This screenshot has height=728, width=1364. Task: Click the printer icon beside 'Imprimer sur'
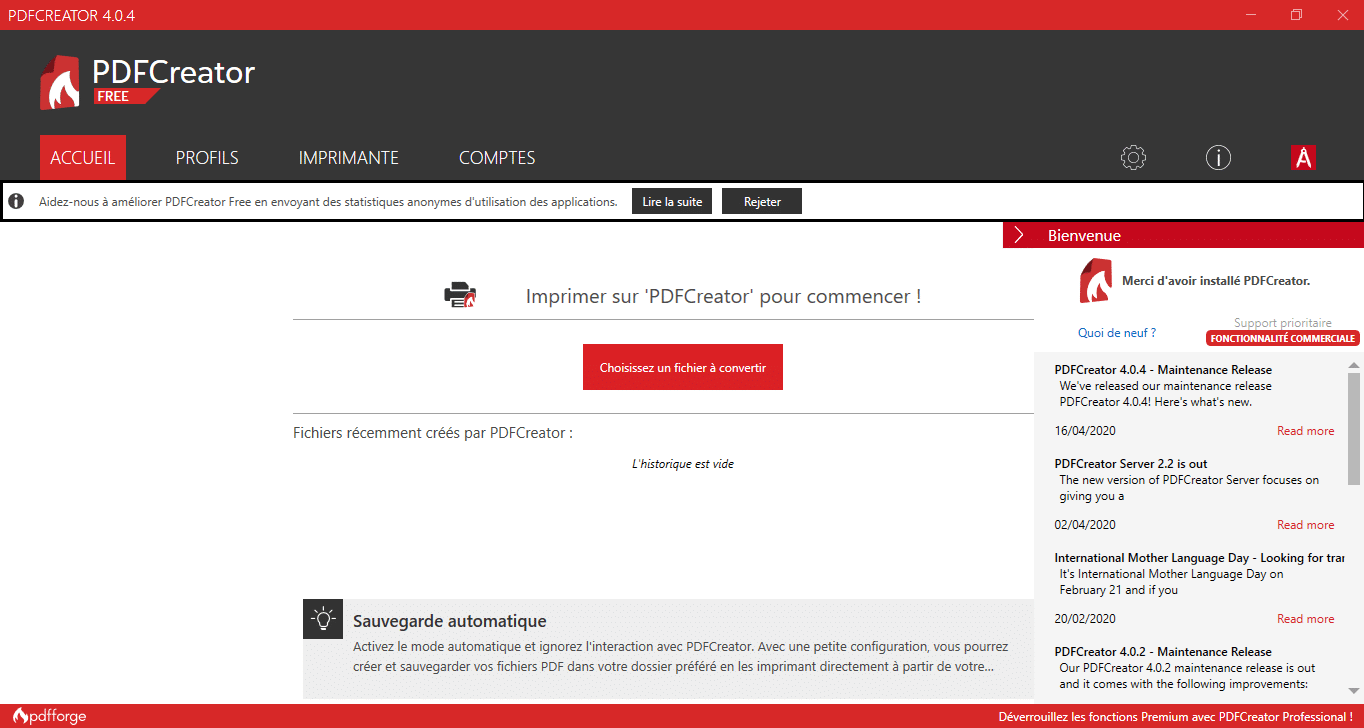click(460, 295)
